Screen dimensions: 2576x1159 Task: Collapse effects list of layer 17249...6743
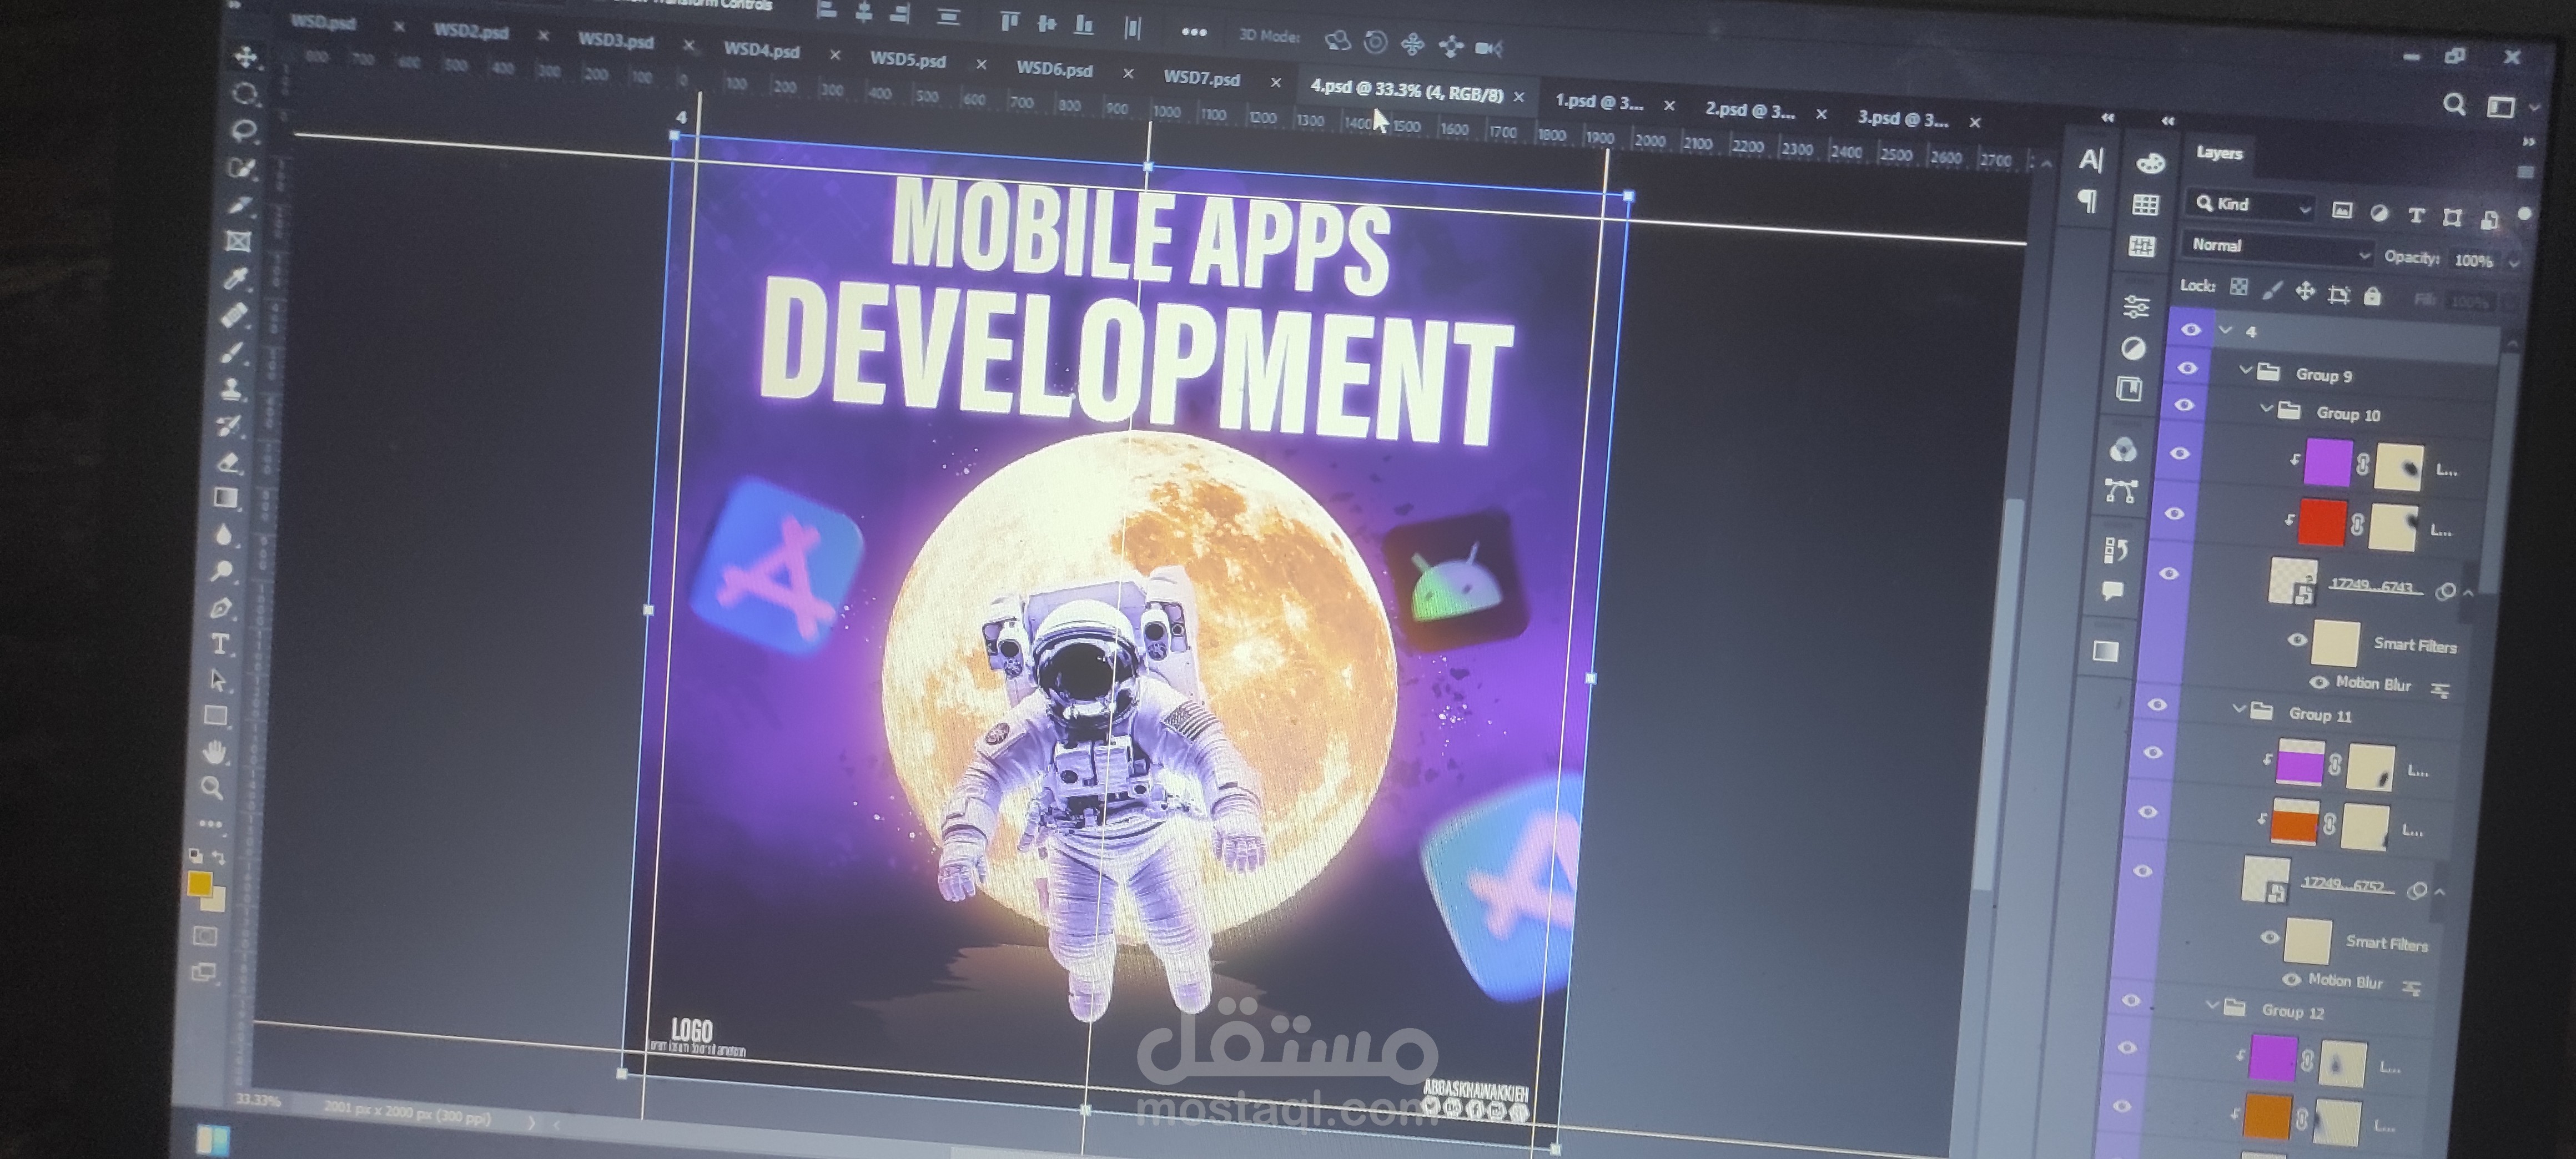point(2468,593)
